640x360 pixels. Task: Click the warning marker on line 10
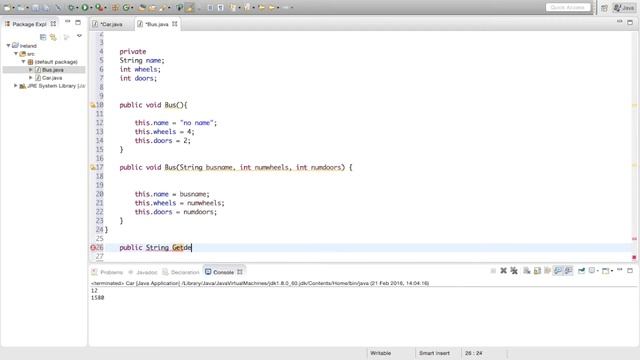[x=93, y=105]
